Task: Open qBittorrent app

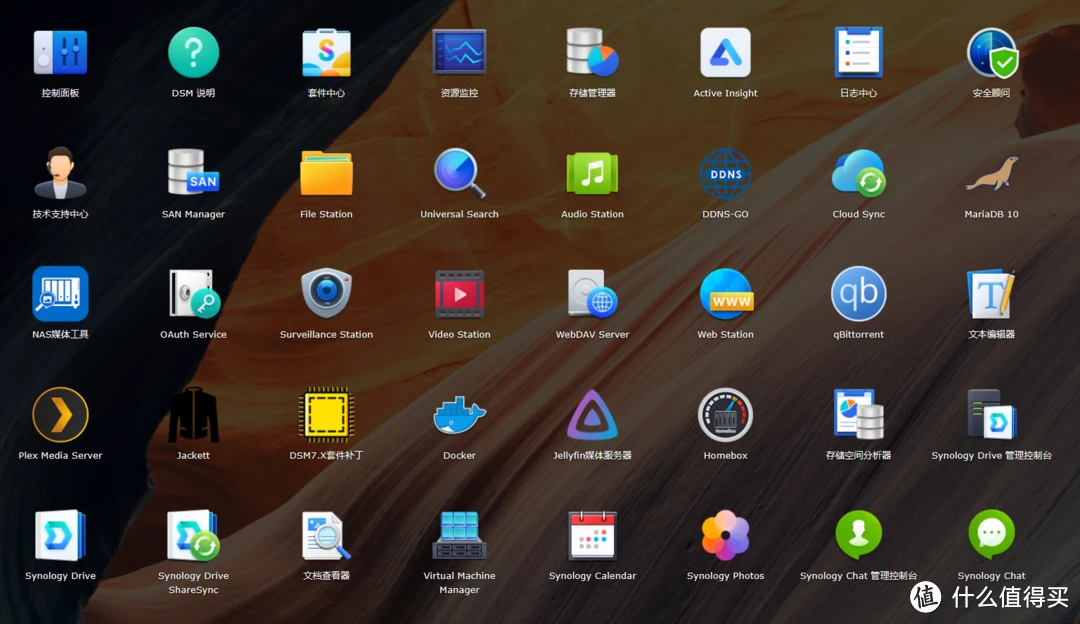Action: coord(858,294)
